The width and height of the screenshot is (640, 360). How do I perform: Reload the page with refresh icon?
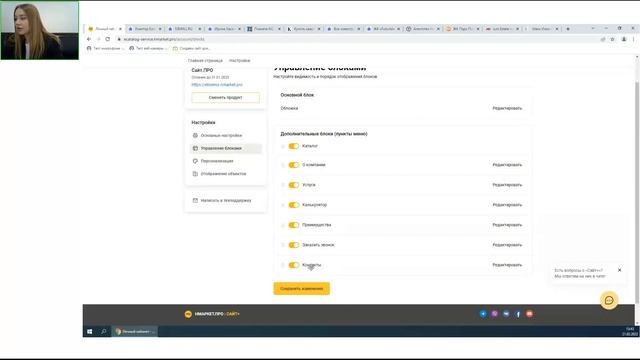click(108, 39)
